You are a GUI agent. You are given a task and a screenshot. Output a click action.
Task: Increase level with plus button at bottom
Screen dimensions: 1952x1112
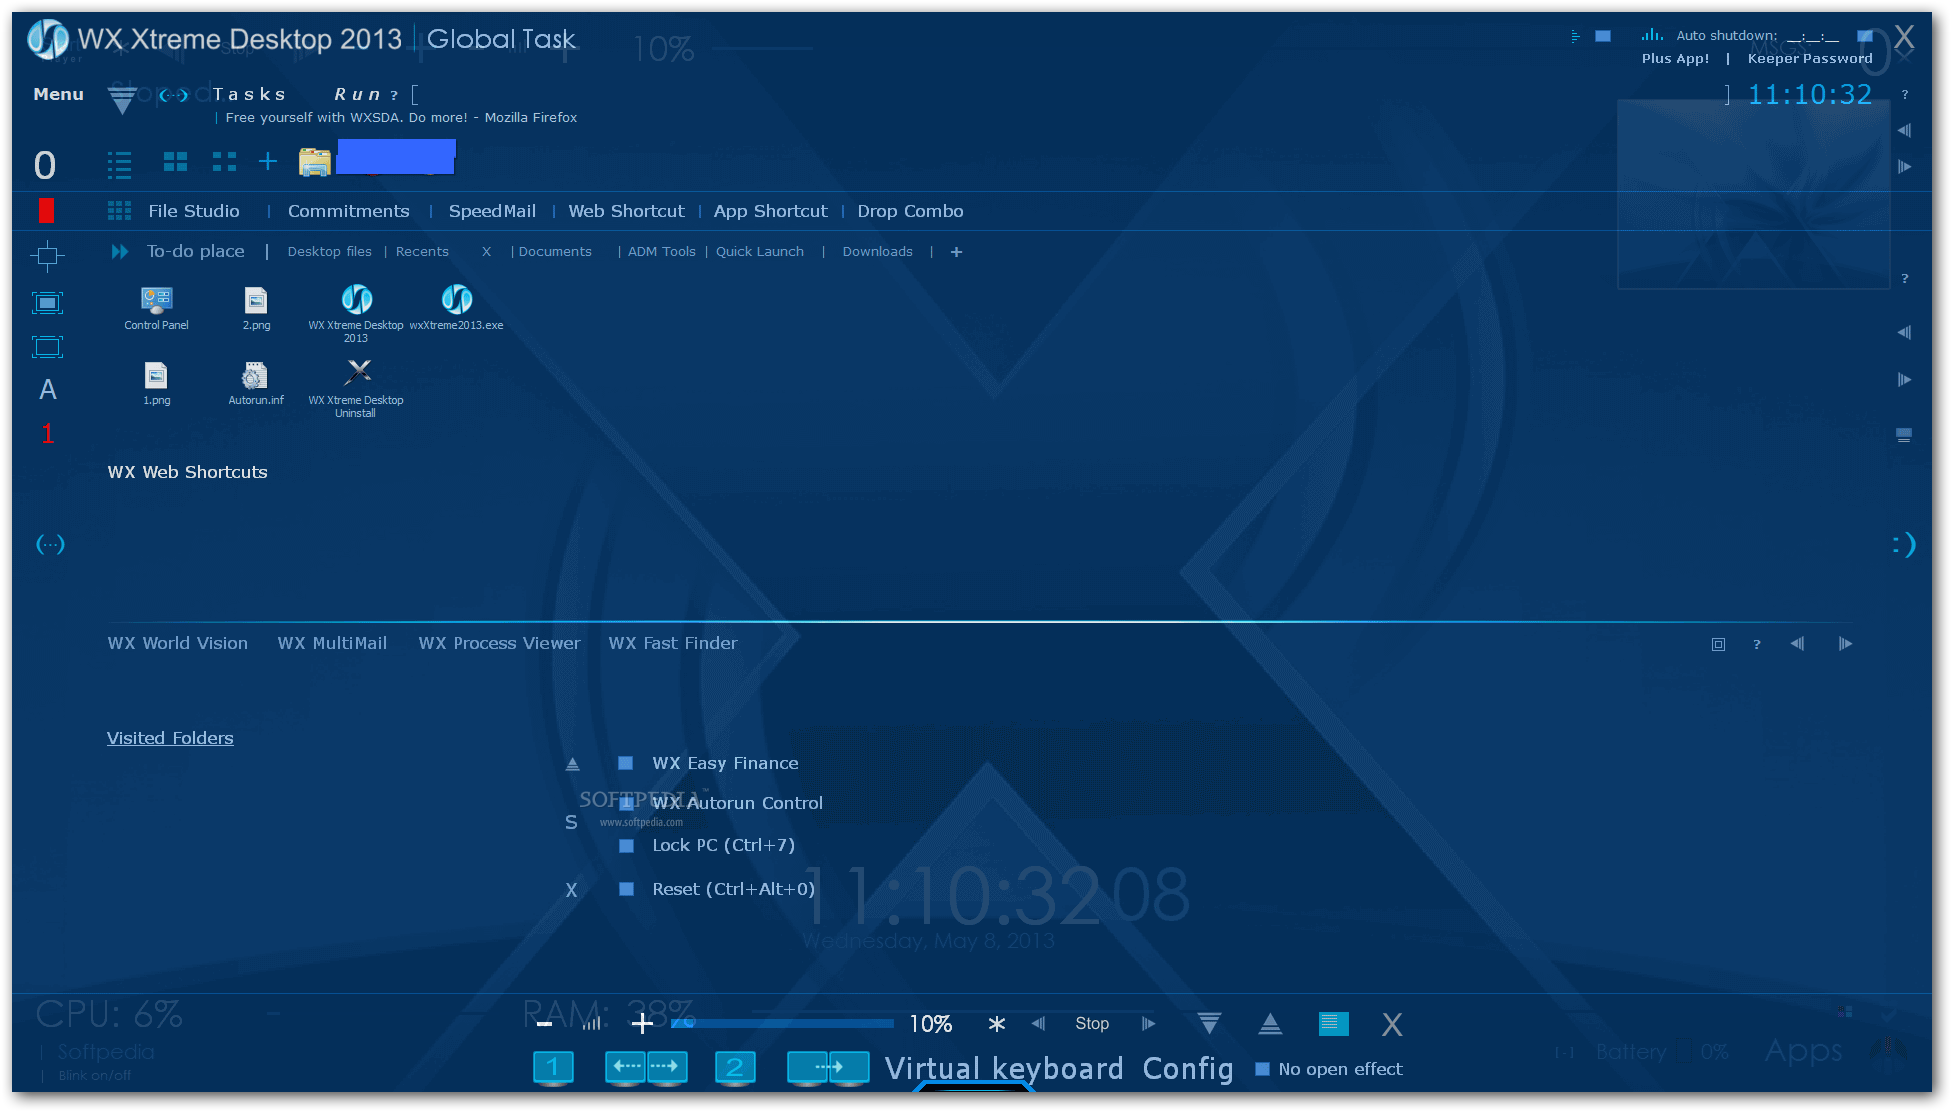642,1023
